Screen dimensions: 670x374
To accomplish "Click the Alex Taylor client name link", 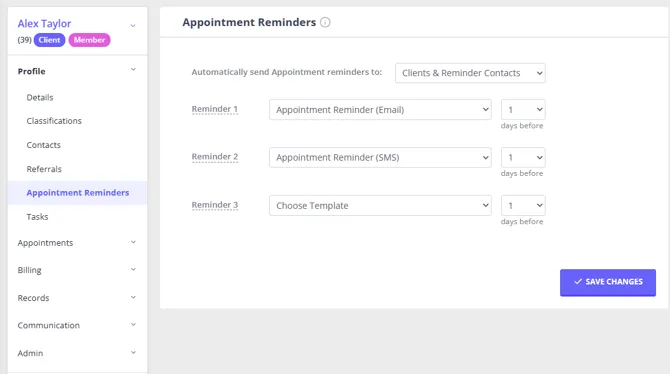I will [x=44, y=24].
